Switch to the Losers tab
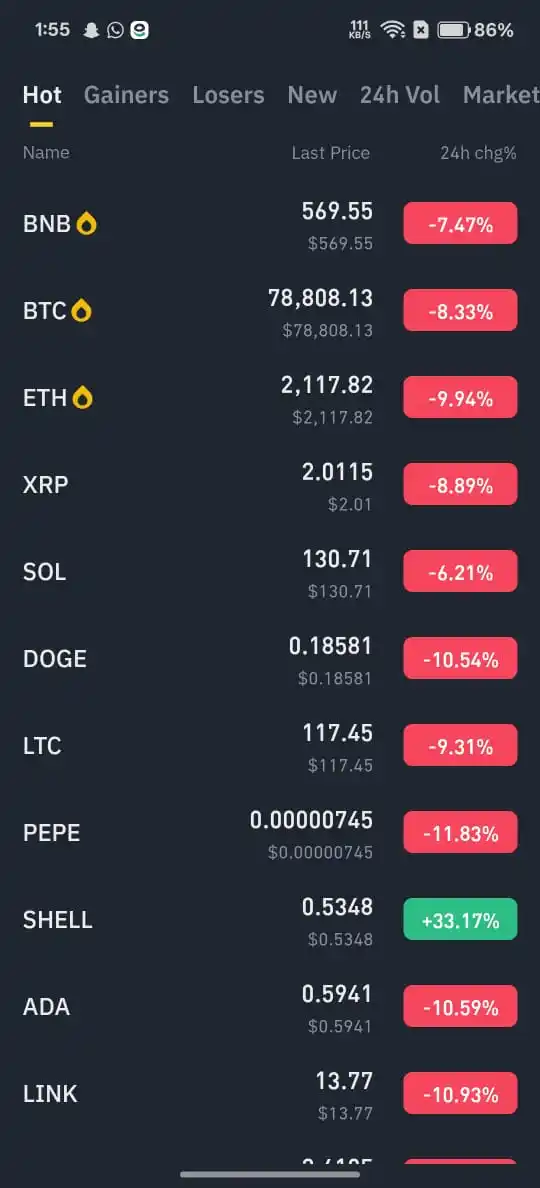The image size is (540, 1188). 228,95
